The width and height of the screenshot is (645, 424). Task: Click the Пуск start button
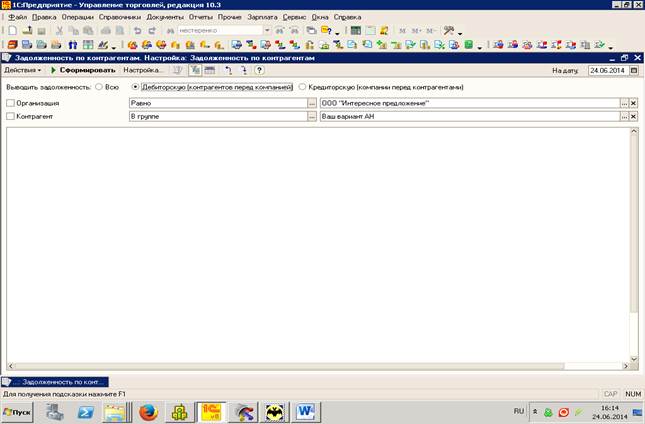pos(17,412)
